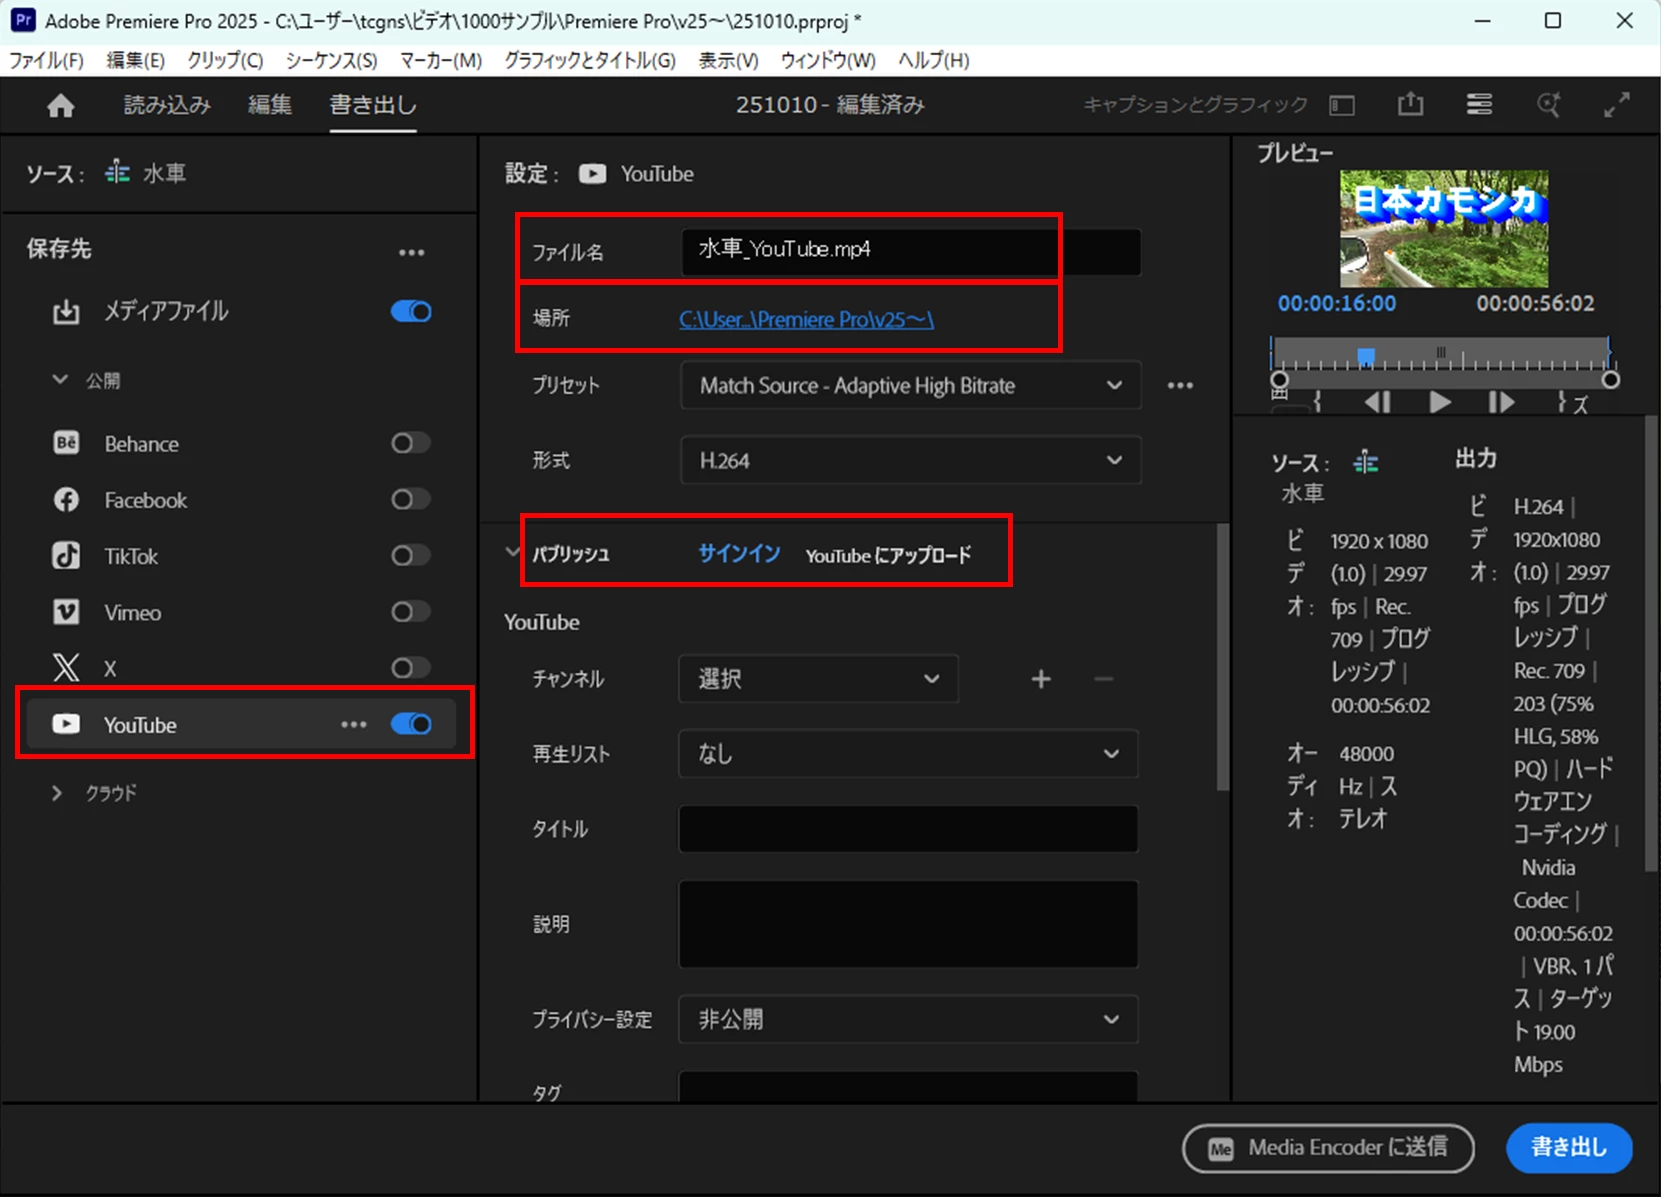Enable the X publish toggle
The width and height of the screenshot is (1661, 1197).
point(411,667)
